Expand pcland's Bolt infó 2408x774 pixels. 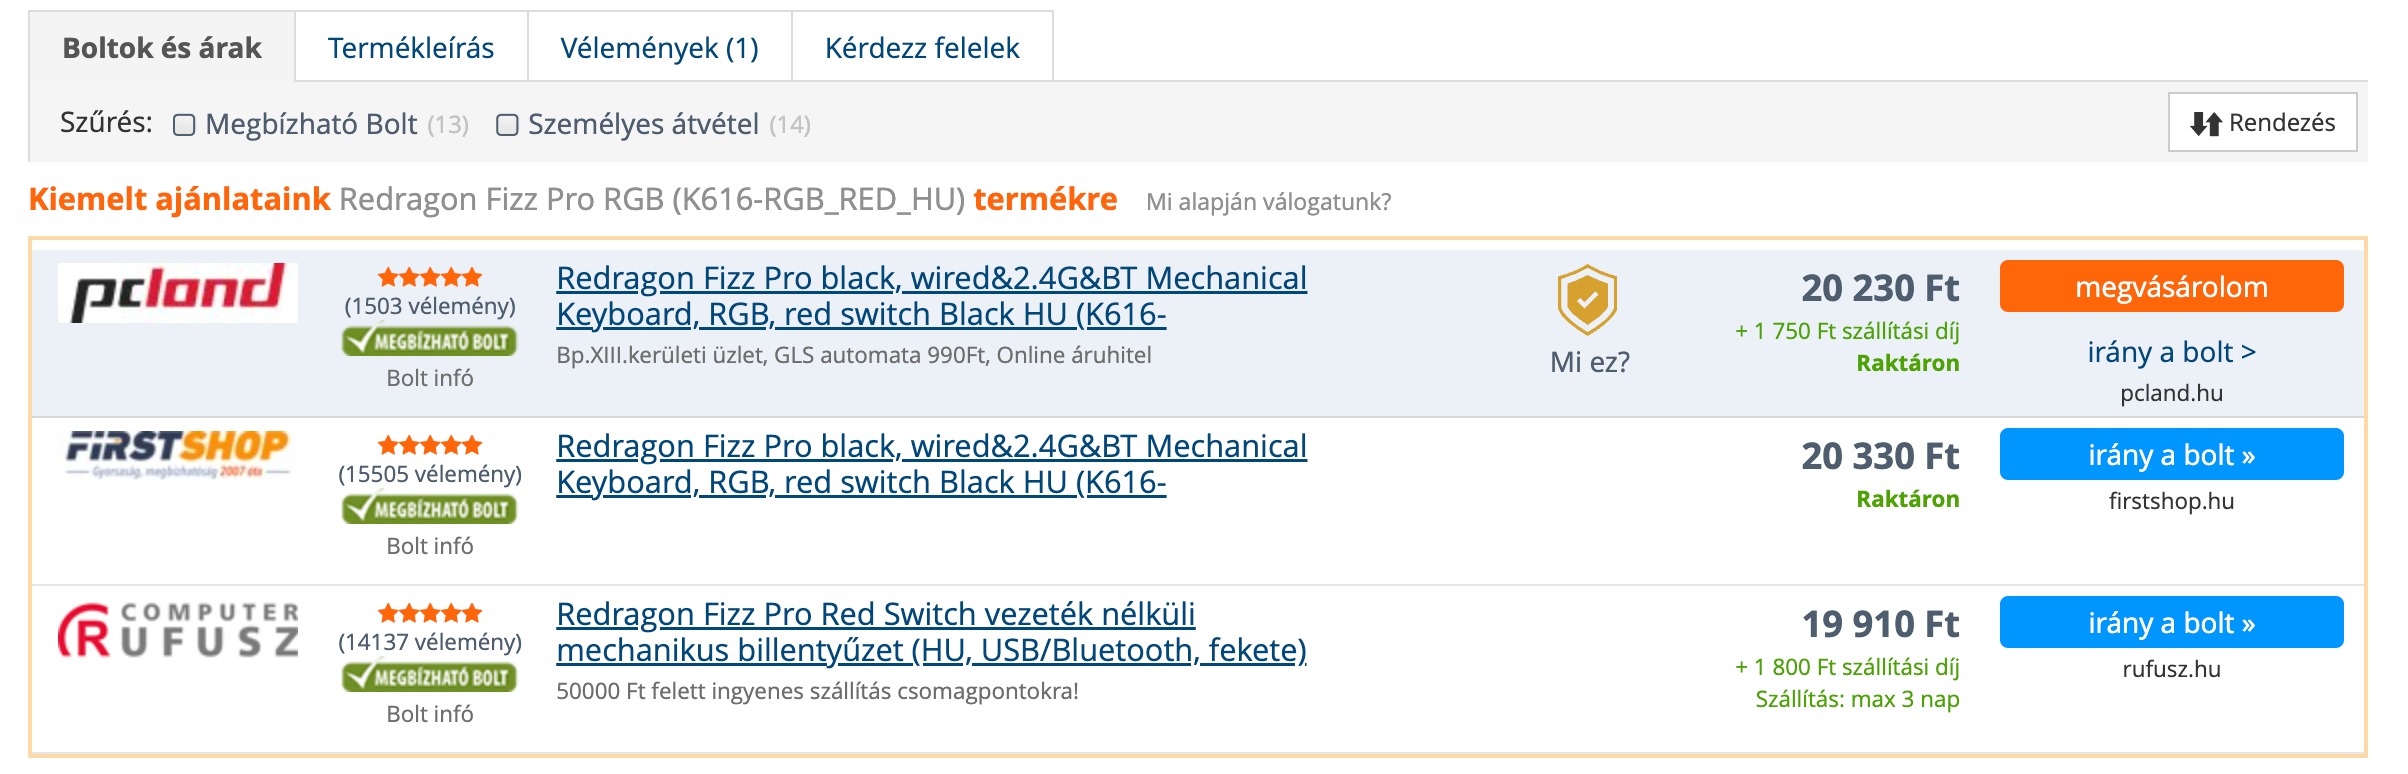click(430, 378)
